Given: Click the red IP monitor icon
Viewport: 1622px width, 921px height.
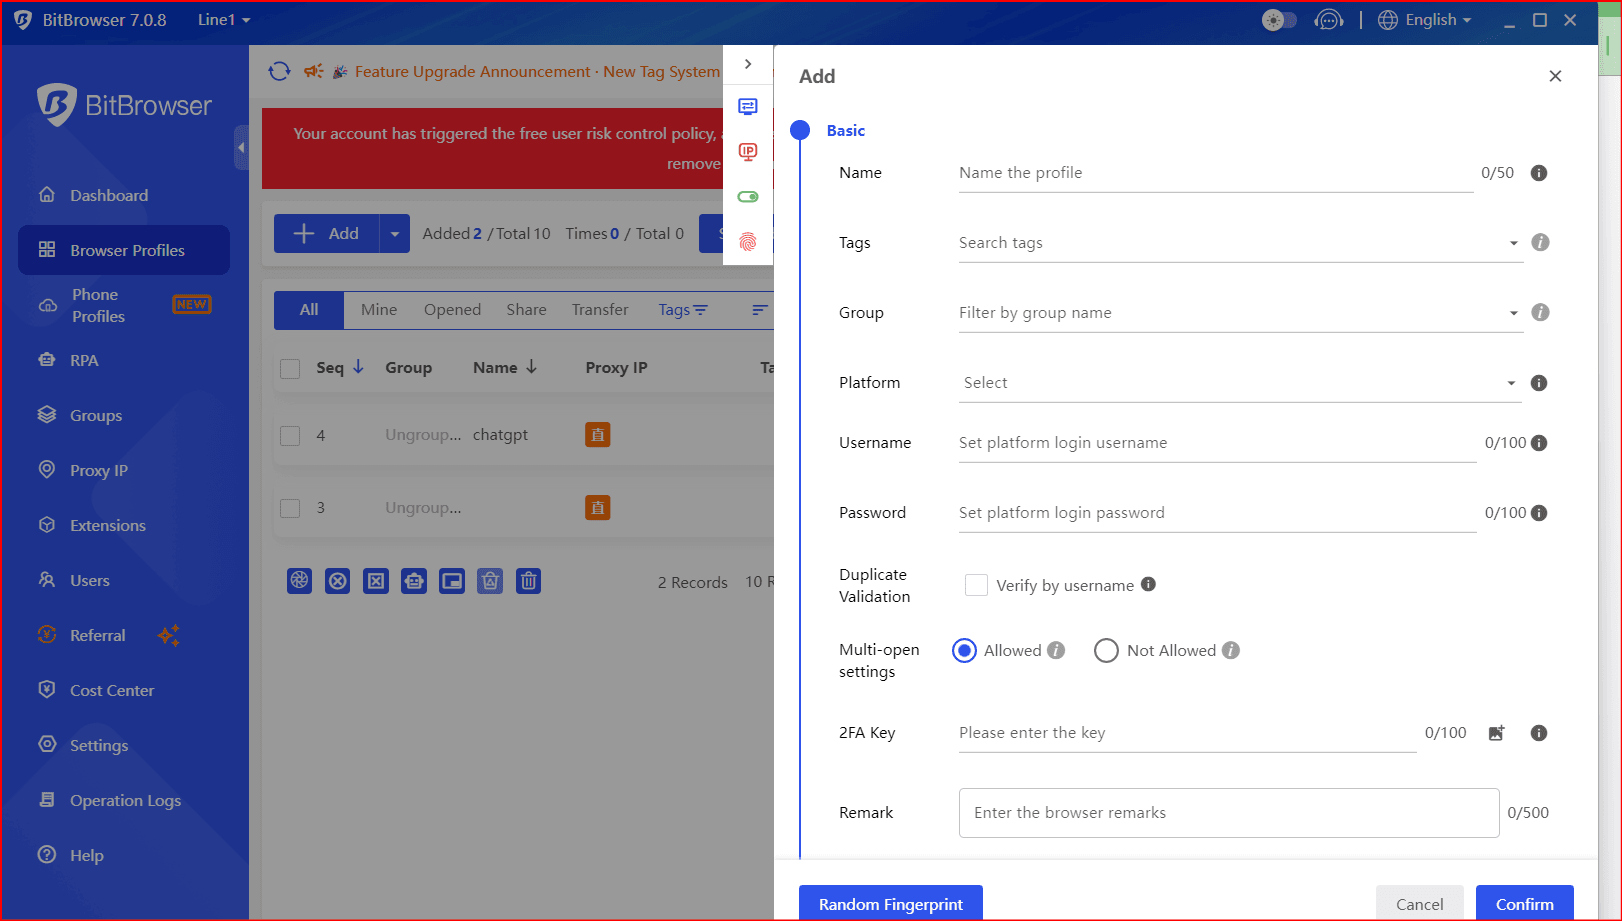Looking at the screenshot, I should point(747,152).
